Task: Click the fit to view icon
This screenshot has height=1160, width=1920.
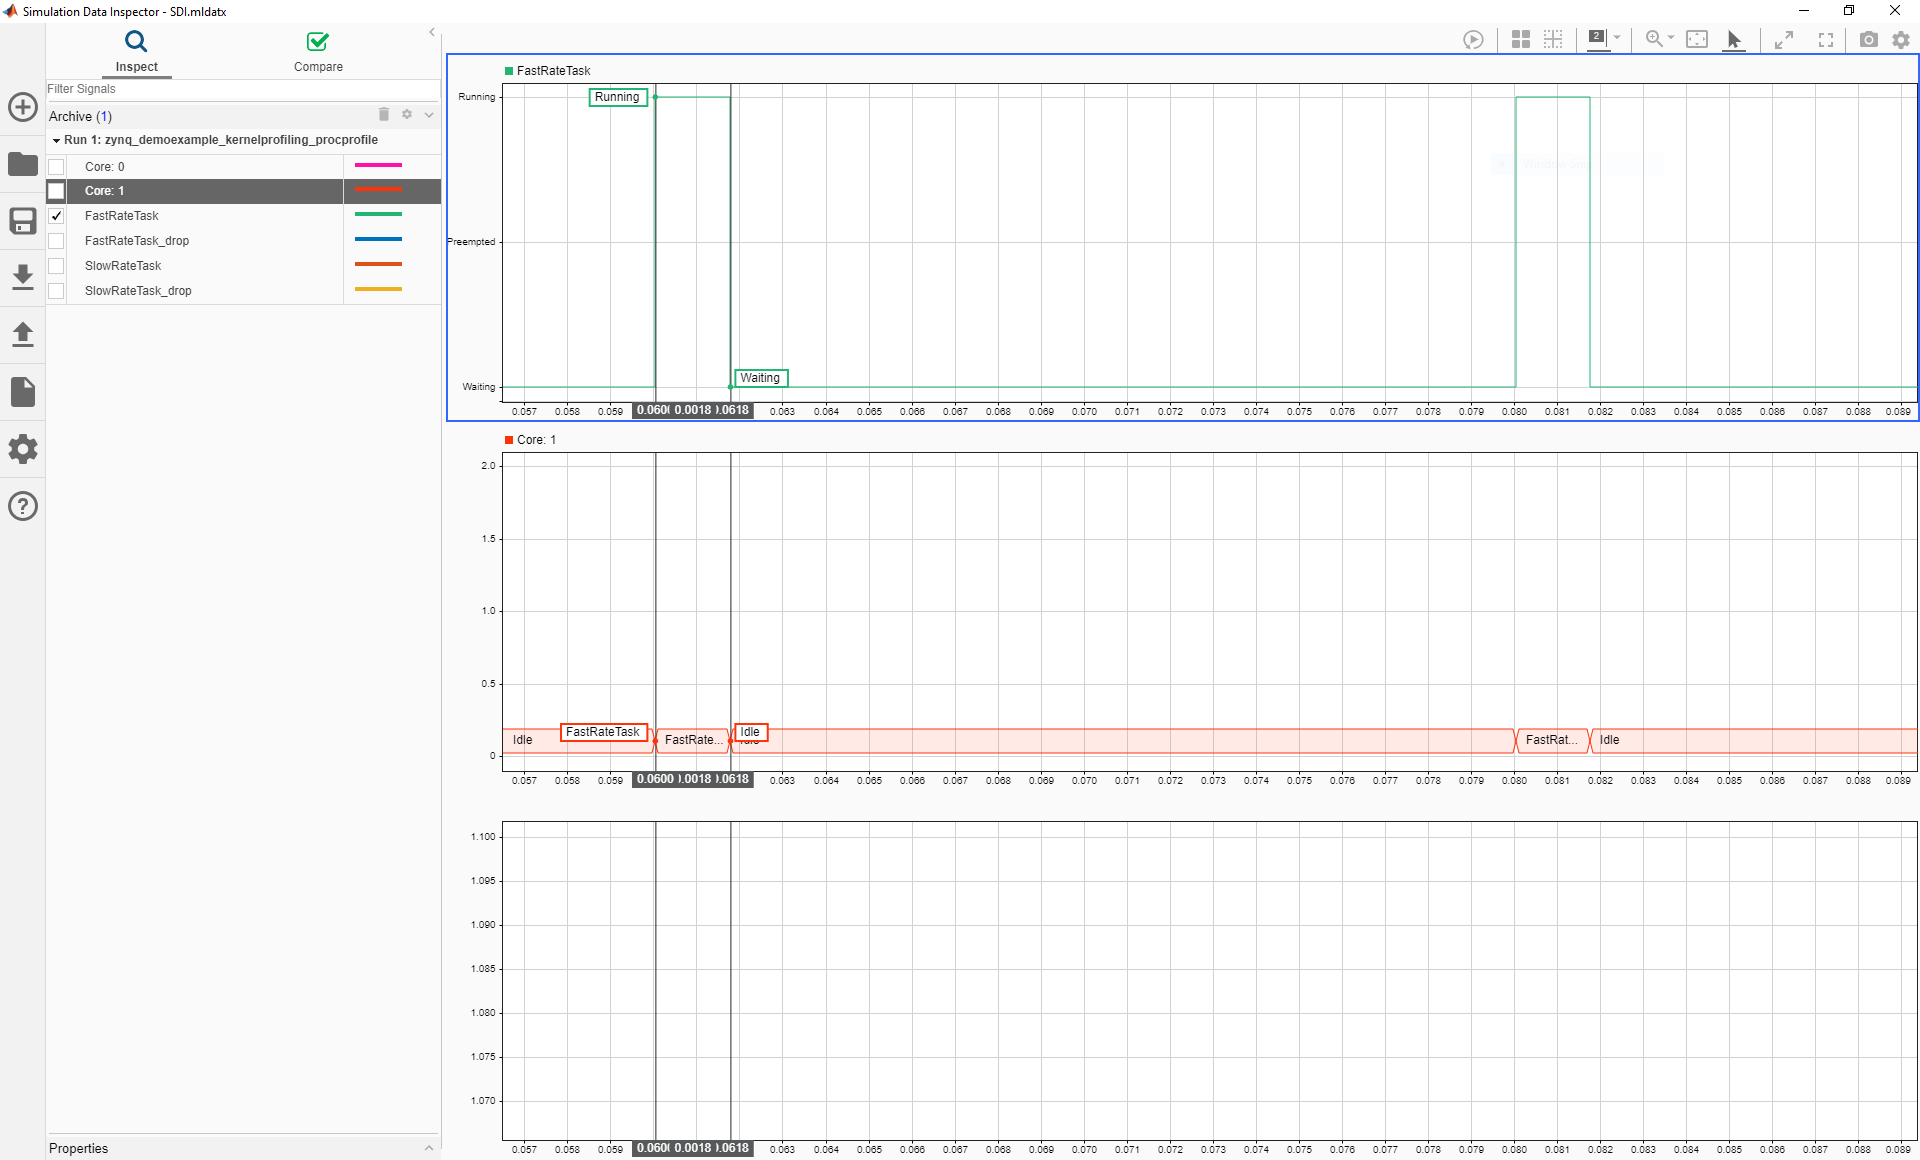Action: (x=1697, y=40)
